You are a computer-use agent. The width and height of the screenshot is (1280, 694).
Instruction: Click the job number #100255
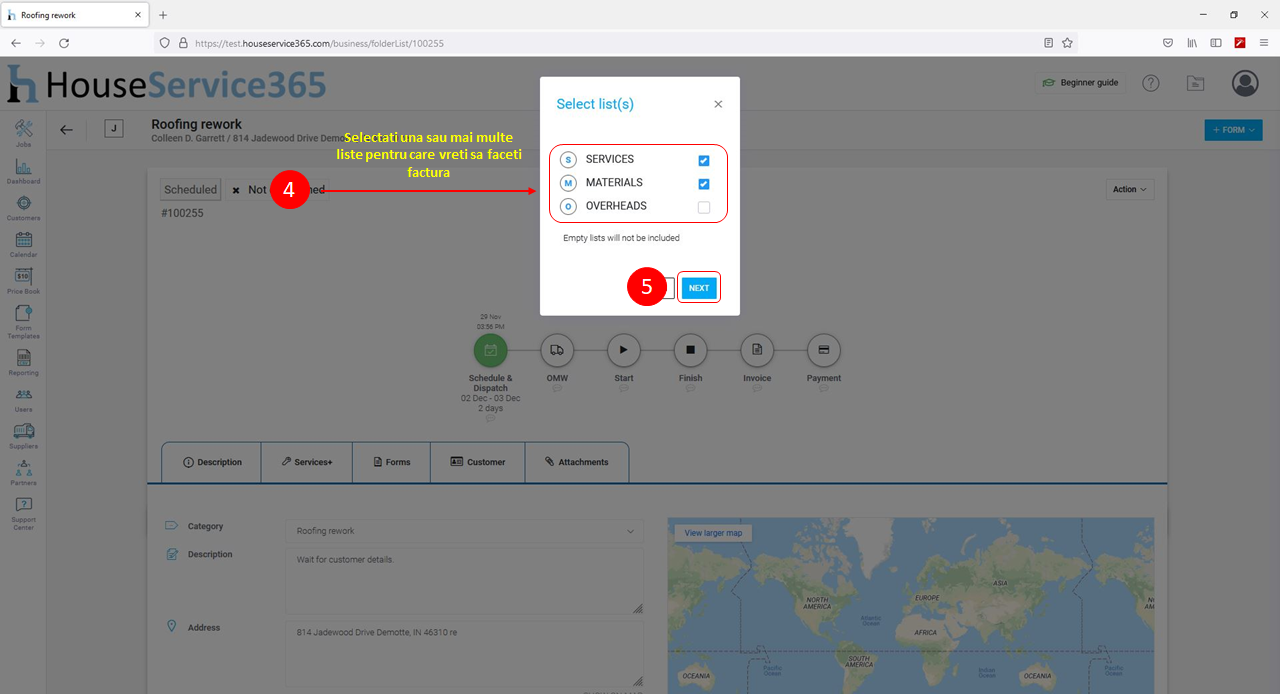182,213
